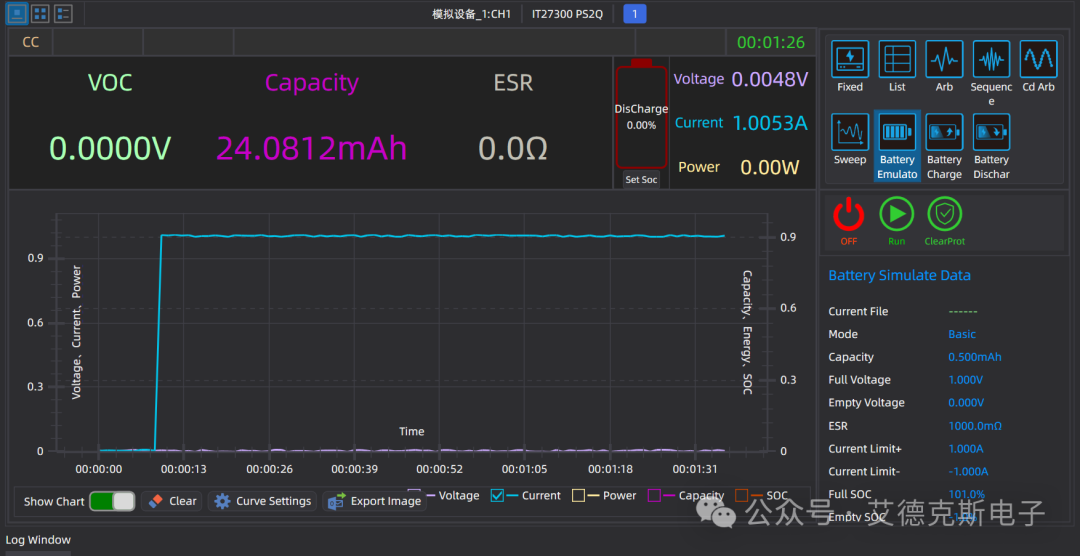1080x556 pixels.
Task: Click the VOC reading 0.0000V
Action: pyautogui.click(x=110, y=149)
